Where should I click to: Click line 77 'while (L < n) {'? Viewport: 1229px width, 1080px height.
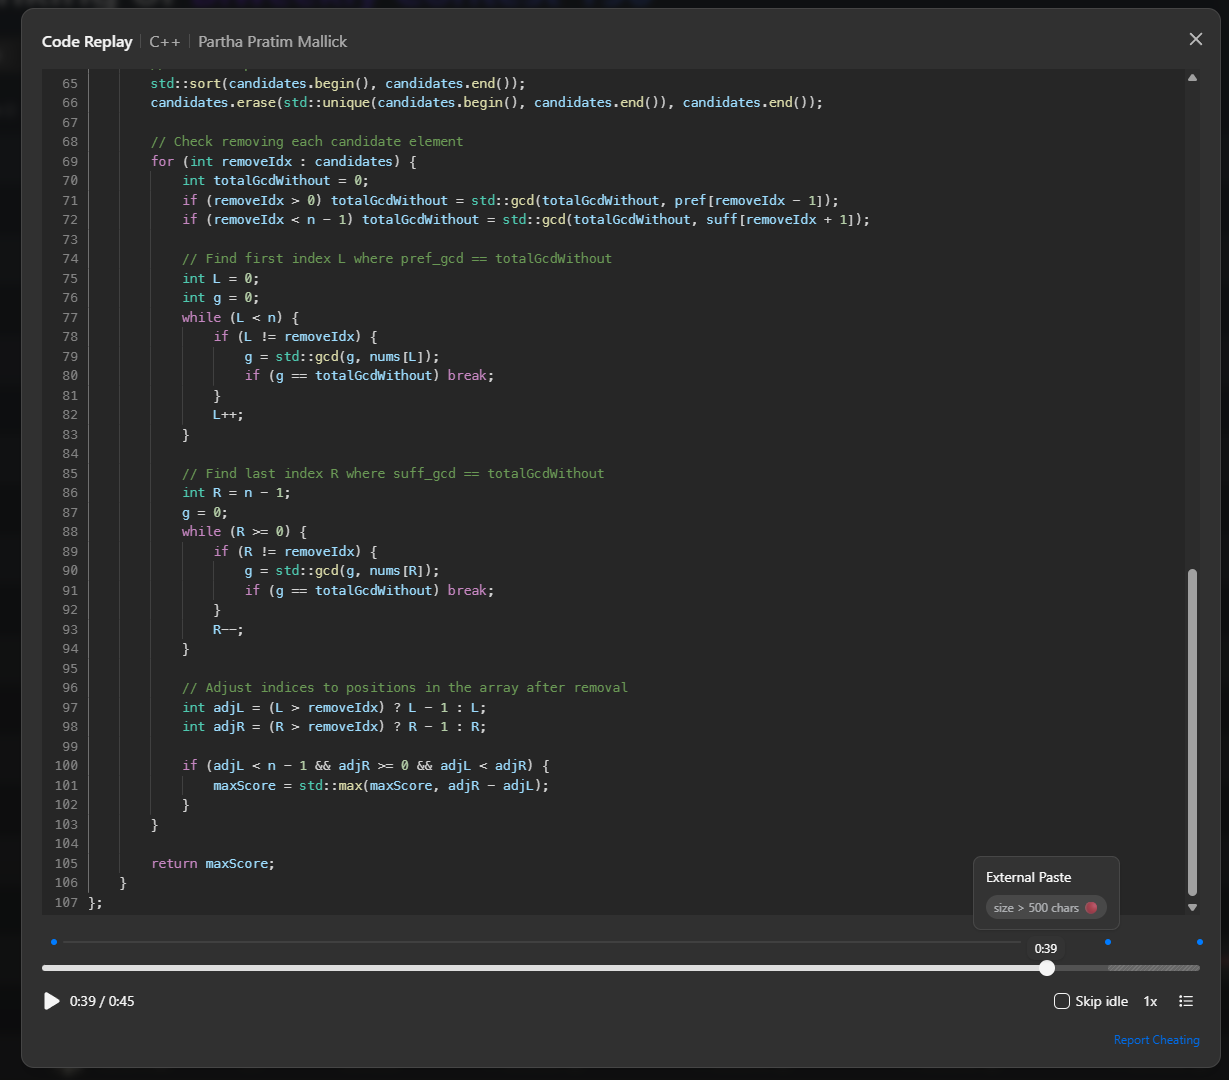click(240, 317)
